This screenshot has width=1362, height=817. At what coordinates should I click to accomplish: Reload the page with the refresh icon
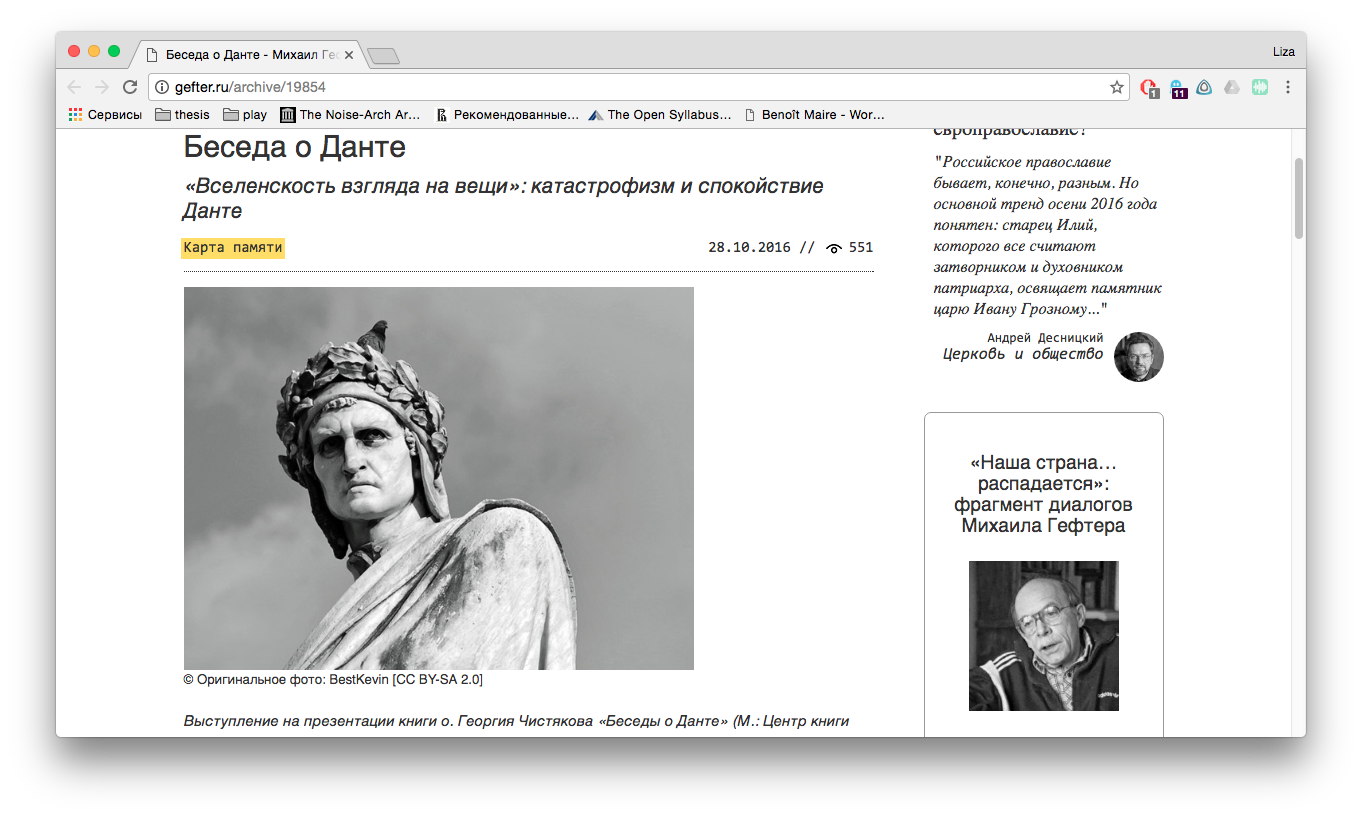(x=130, y=87)
